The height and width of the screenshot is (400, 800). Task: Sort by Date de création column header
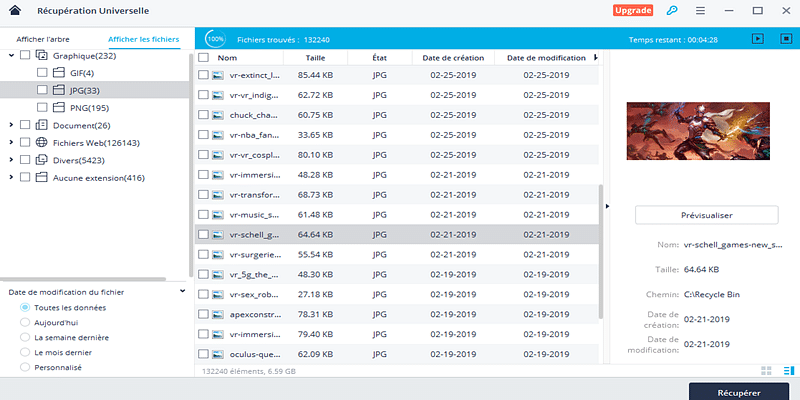pos(453,58)
